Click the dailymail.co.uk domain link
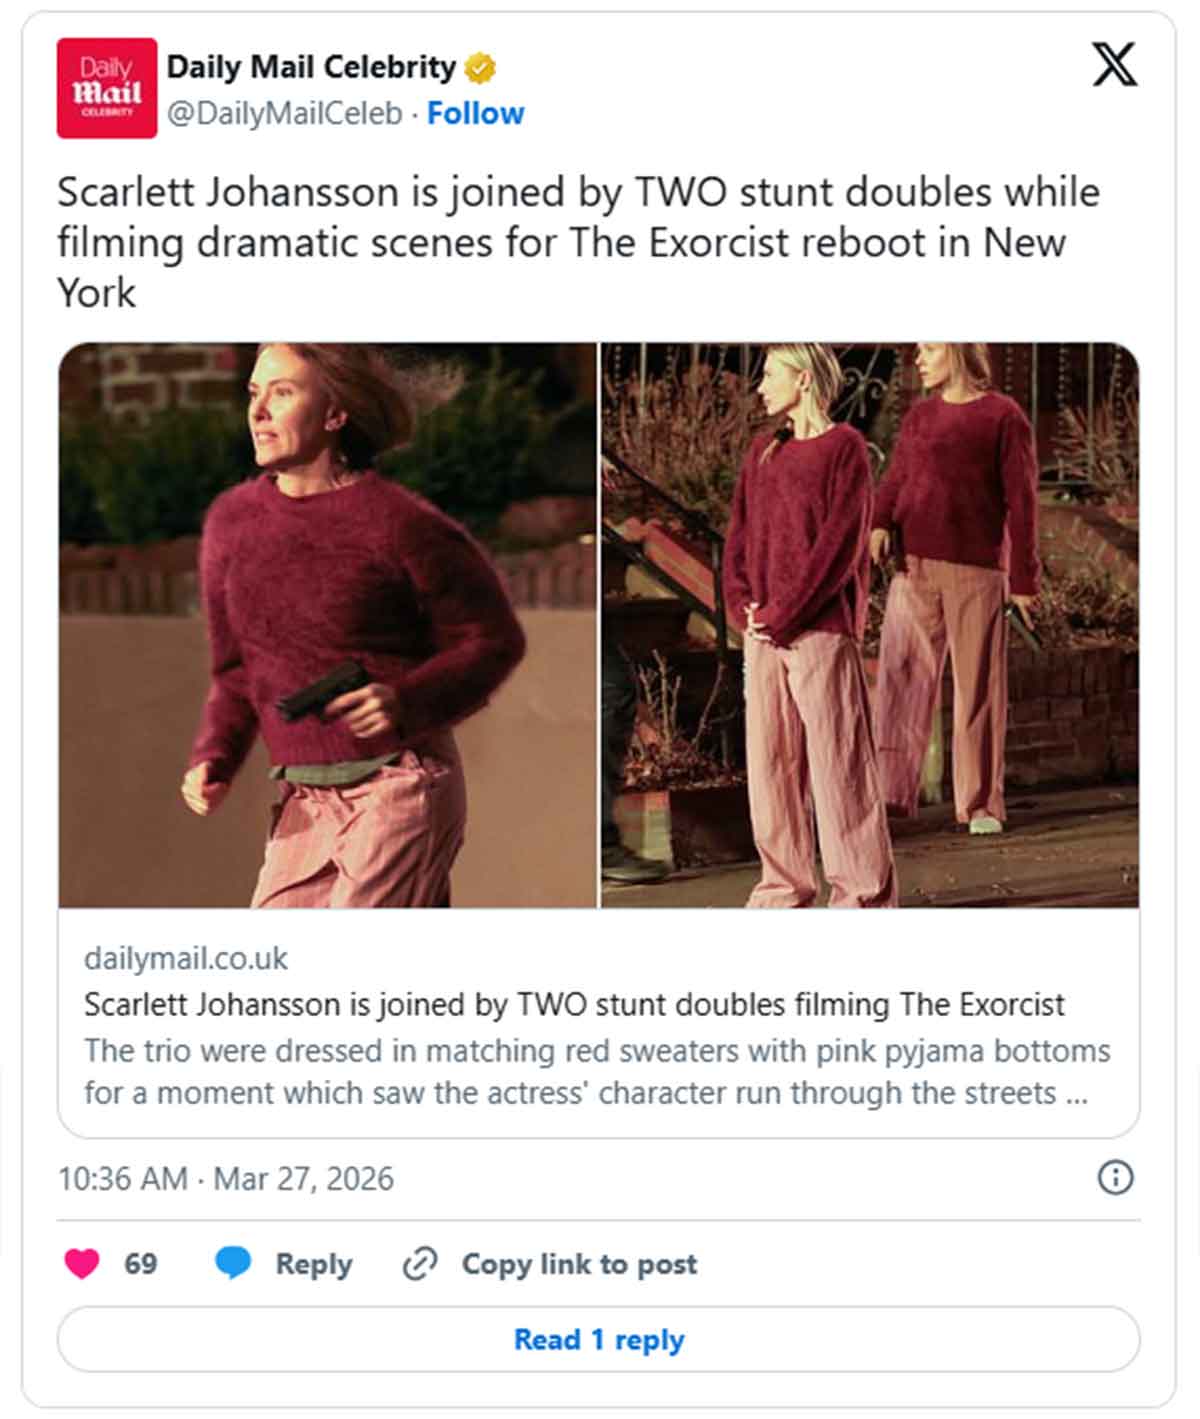The image size is (1200, 1419). coord(186,958)
